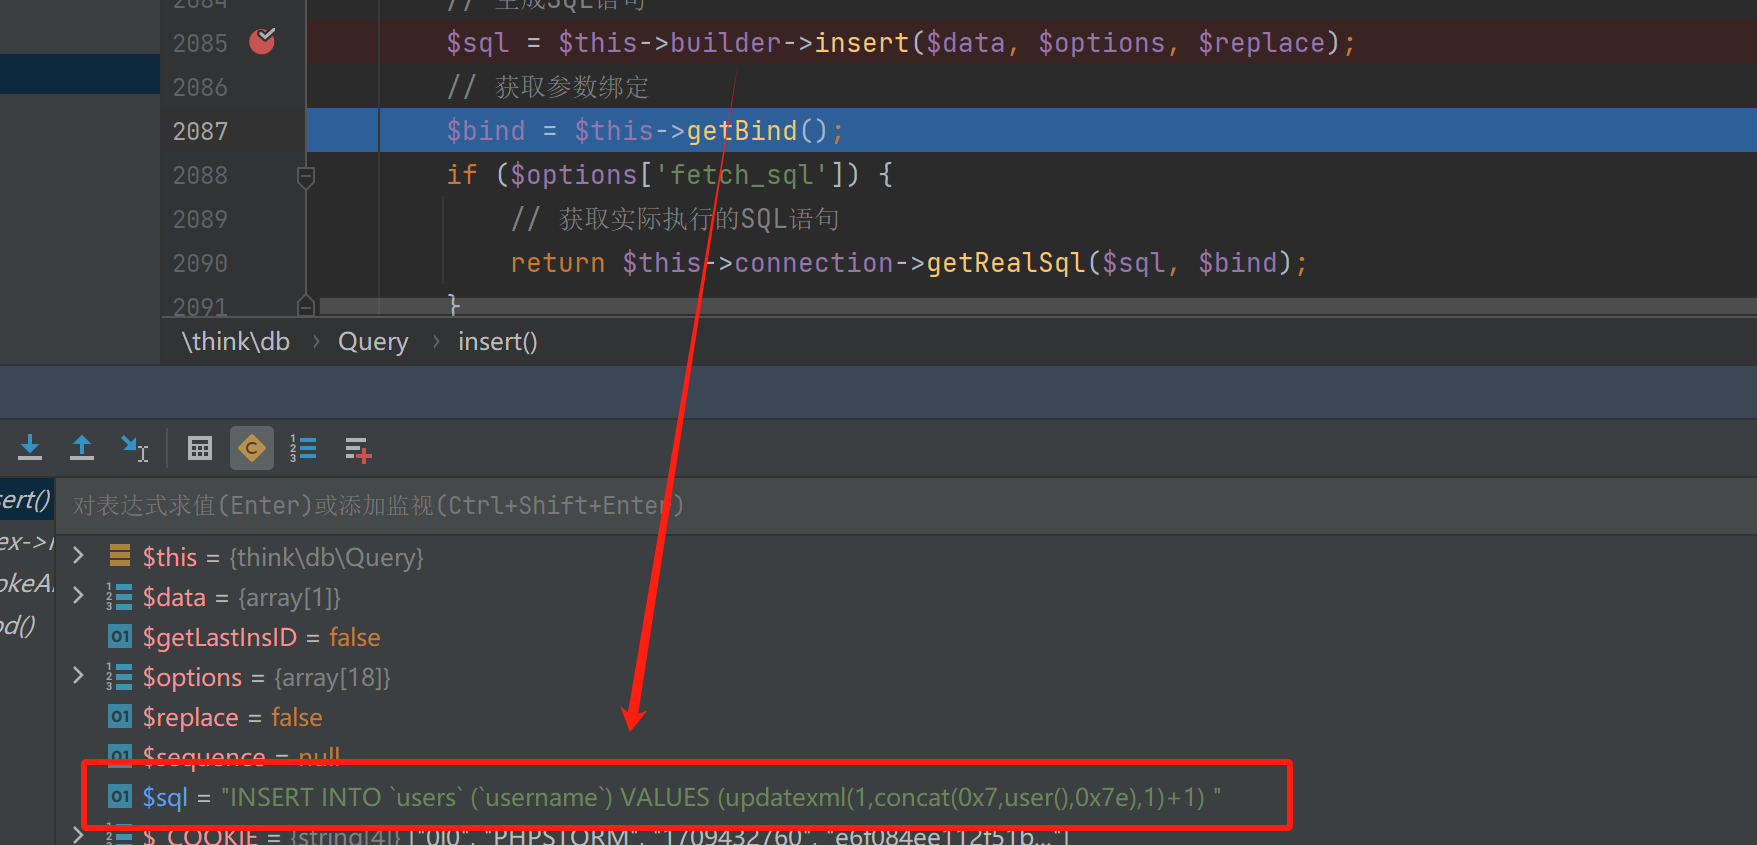This screenshot has height=845, width=1757.
Task: Select the Query breadcrumb item
Action: point(373,342)
